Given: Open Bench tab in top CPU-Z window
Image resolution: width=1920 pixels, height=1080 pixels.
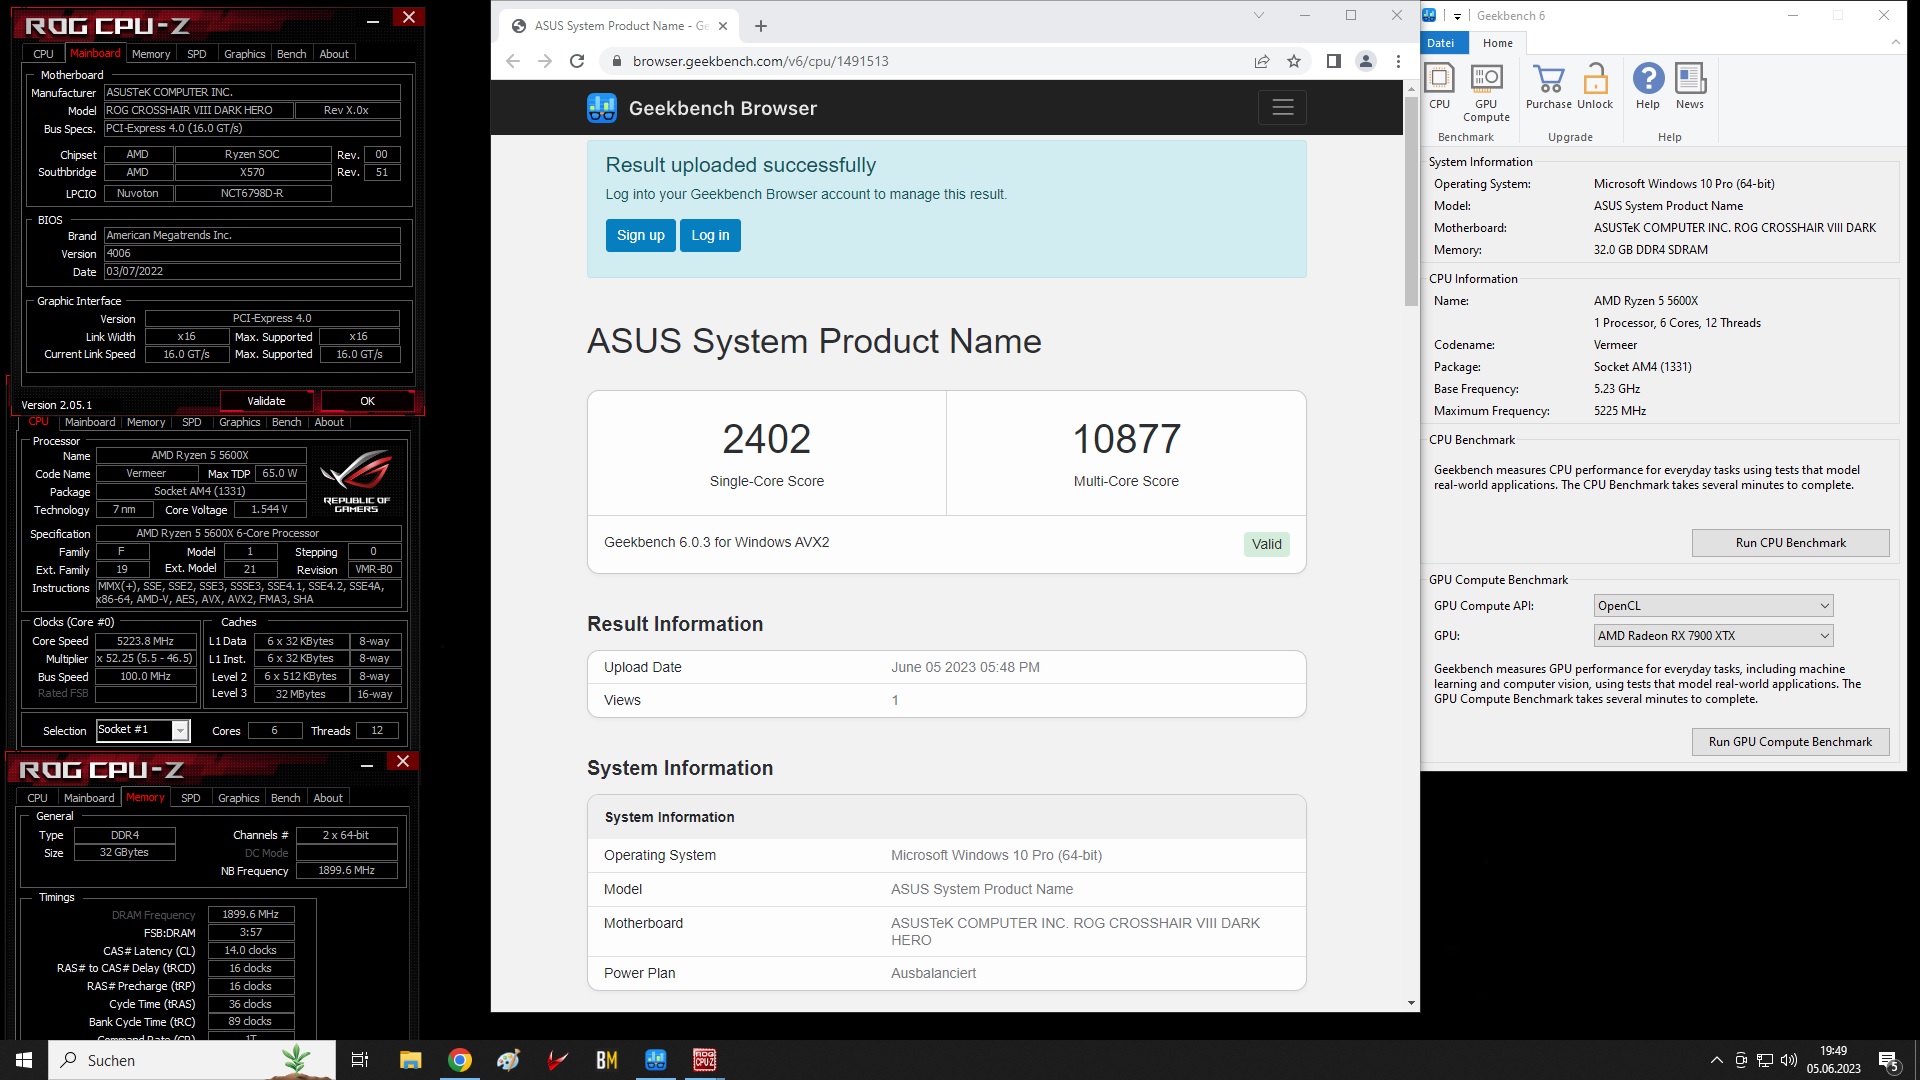Looking at the screenshot, I should tap(291, 54).
